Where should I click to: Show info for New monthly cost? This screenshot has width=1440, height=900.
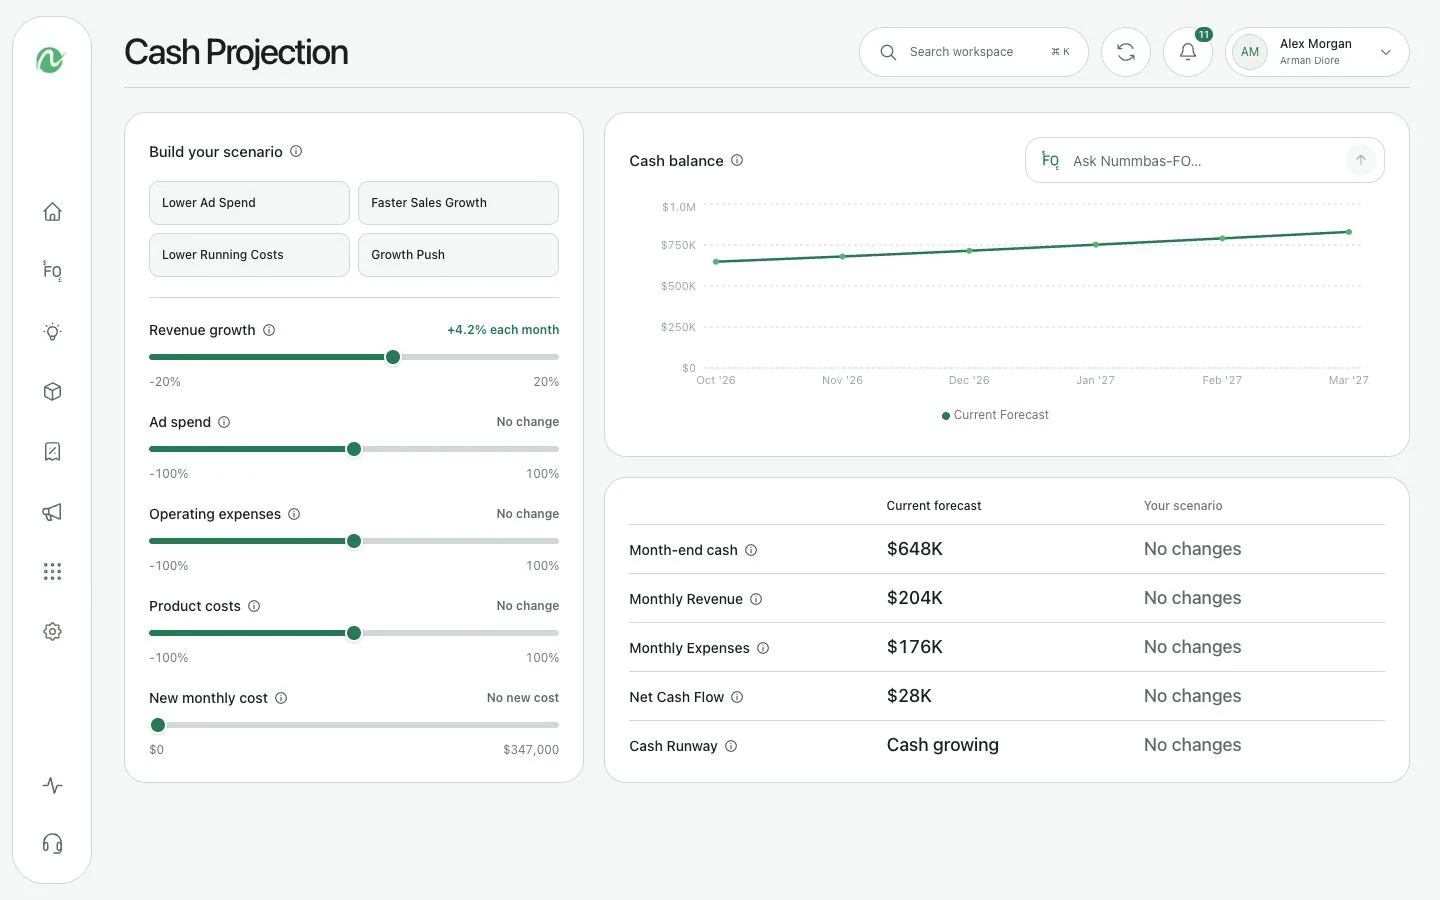(x=281, y=698)
